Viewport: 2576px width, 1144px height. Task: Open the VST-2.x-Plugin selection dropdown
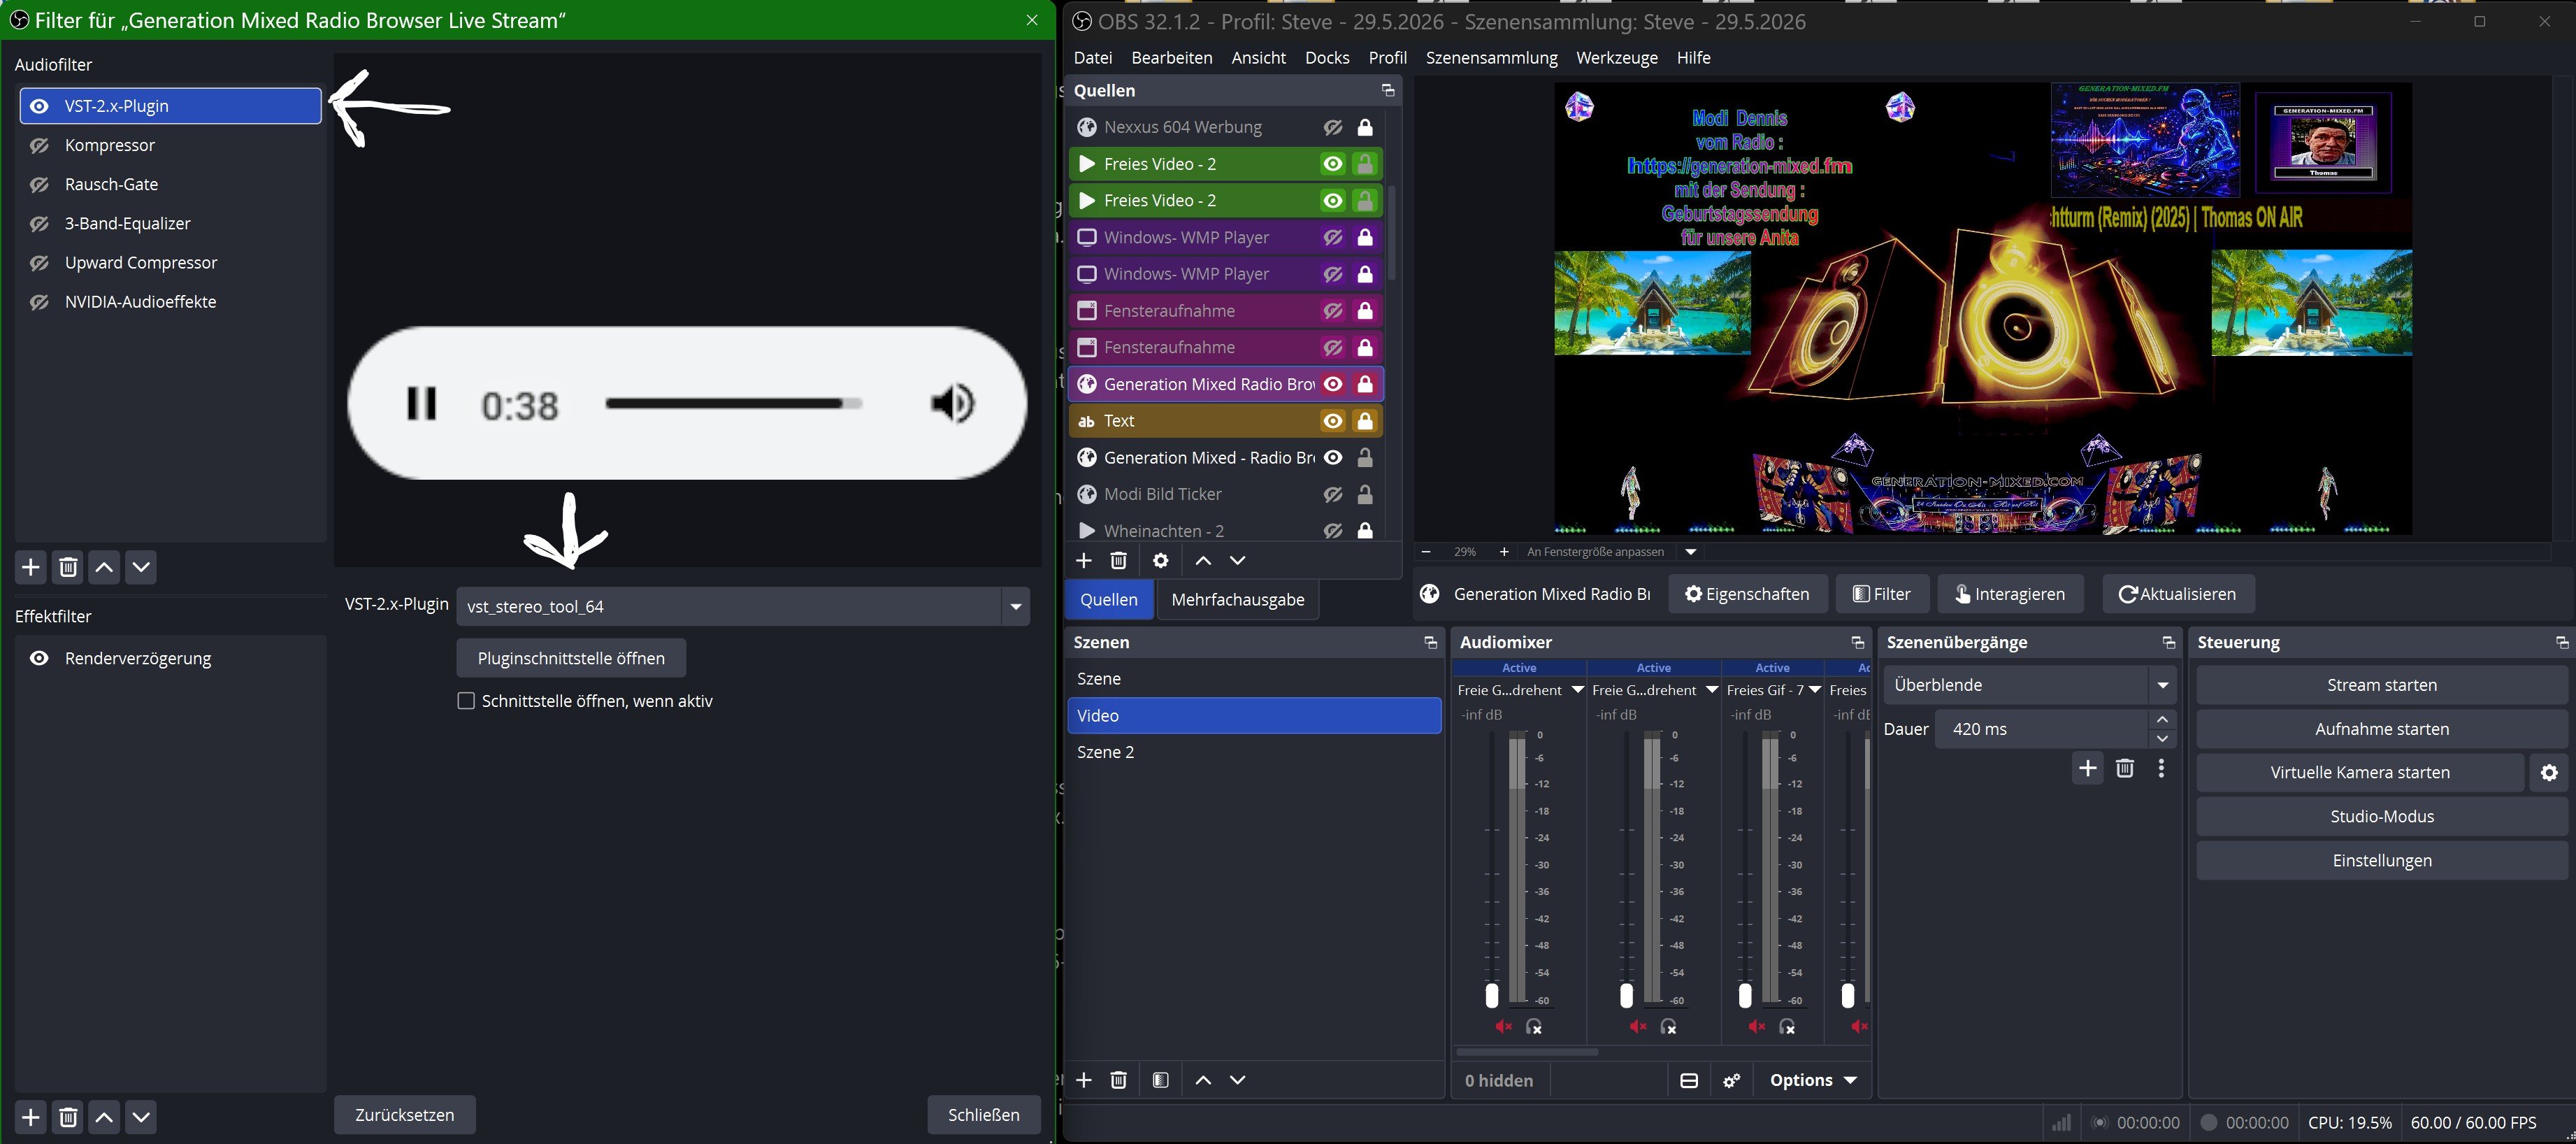[743, 606]
